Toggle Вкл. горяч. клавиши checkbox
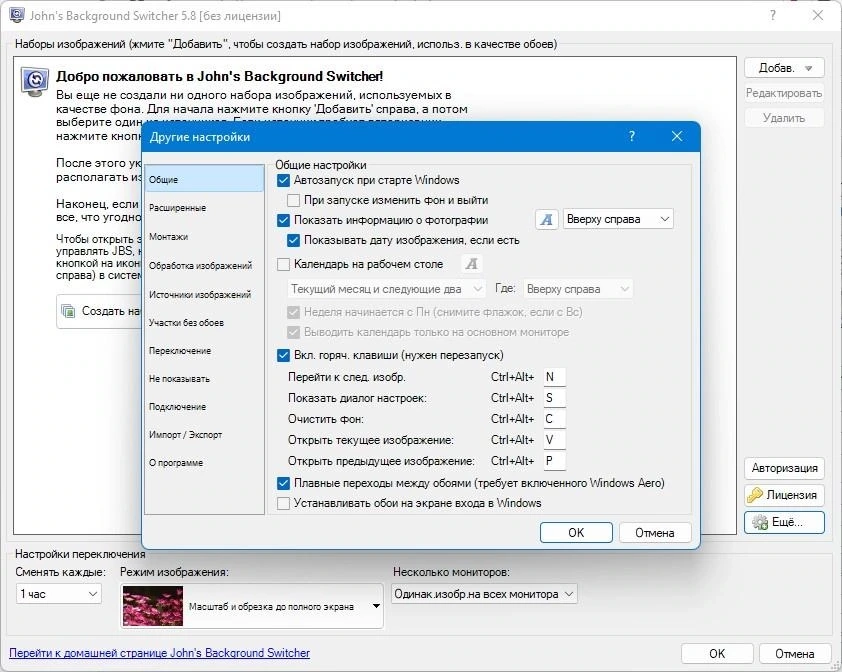Viewport: 842px width, 672px height. pos(283,355)
